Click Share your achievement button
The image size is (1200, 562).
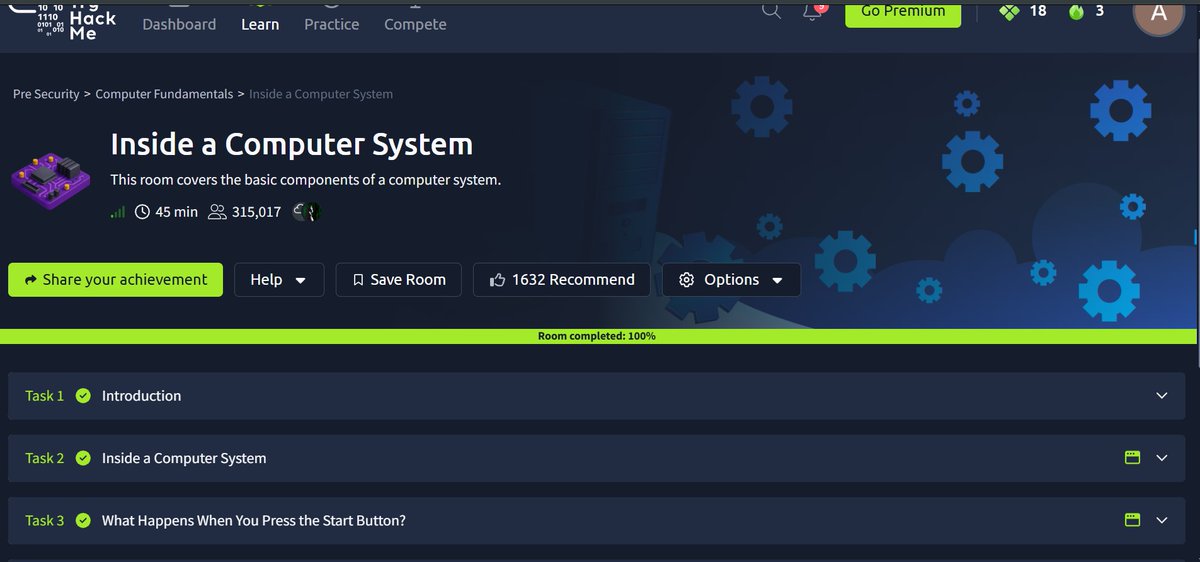115,280
